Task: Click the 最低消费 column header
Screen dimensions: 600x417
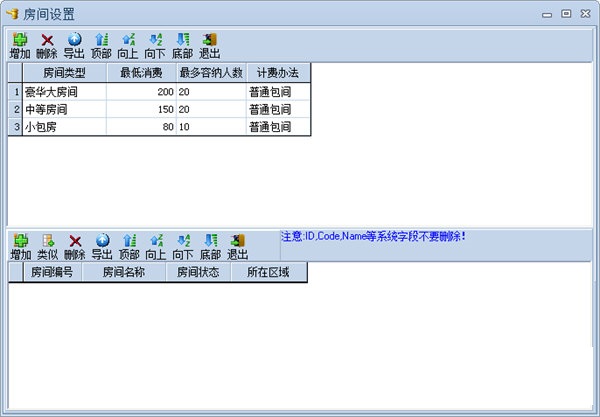Action: click(x=141, y=73)
